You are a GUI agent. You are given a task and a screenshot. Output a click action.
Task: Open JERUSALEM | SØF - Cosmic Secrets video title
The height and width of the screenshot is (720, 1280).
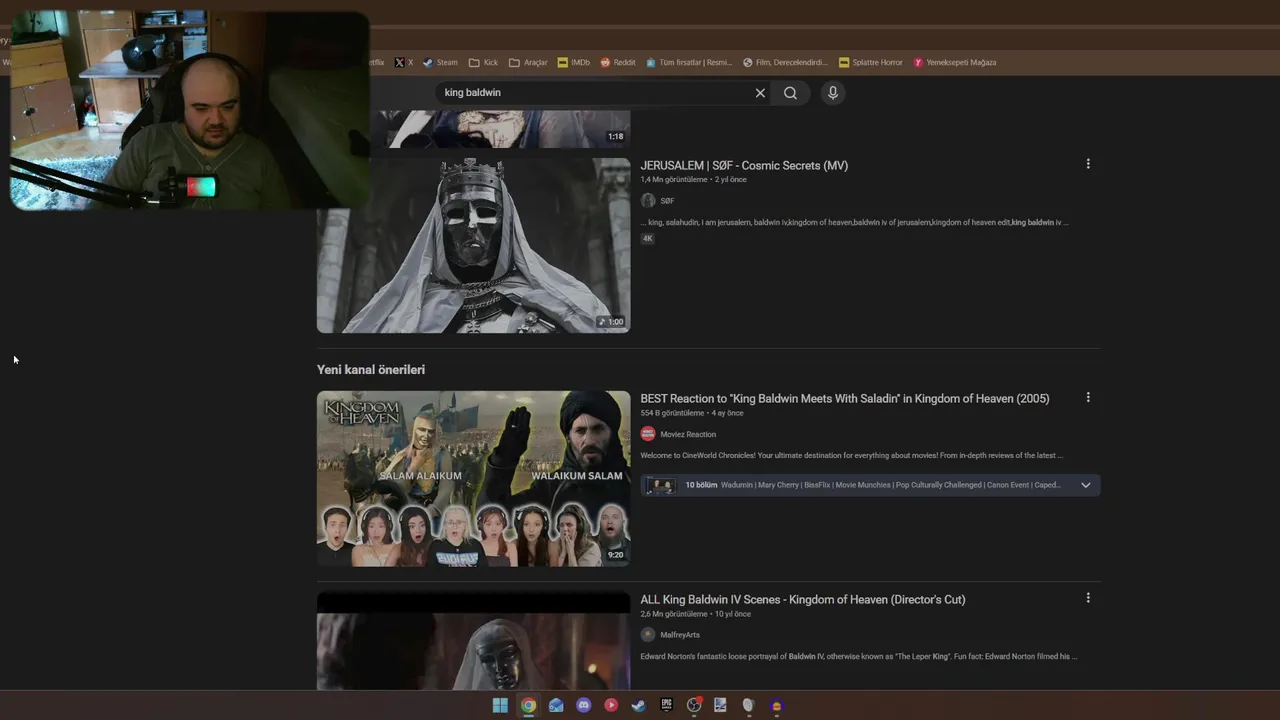click(744, 166)
